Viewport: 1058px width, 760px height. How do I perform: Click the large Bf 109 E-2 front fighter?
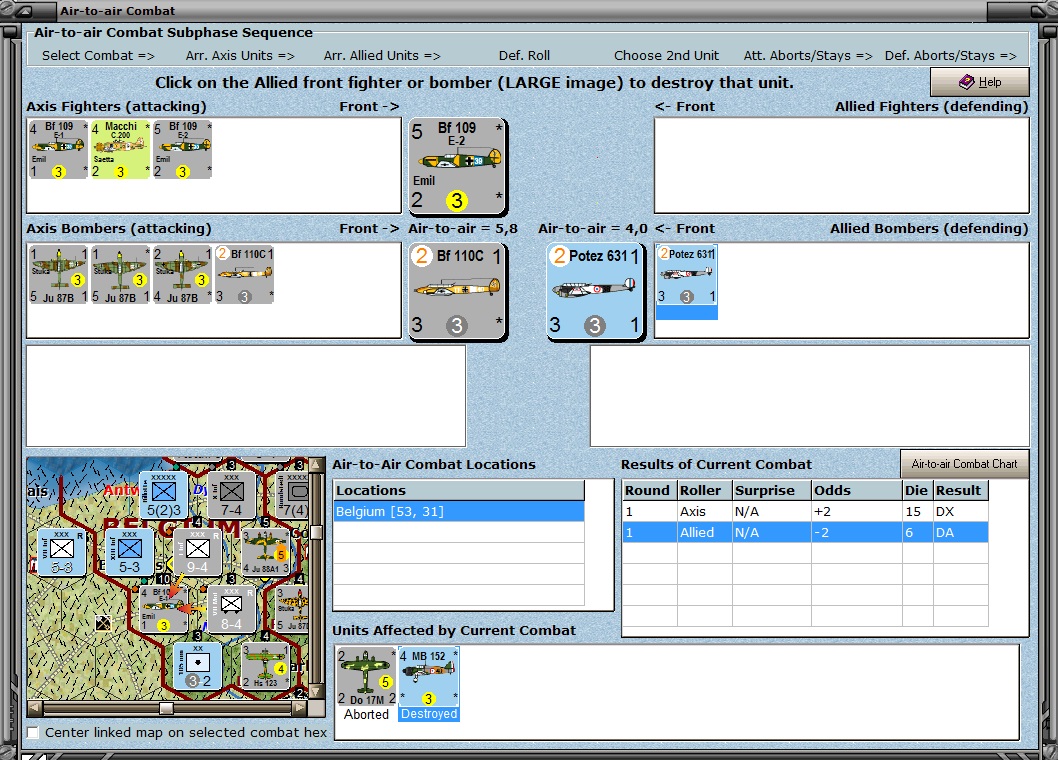click(x=457, y=166)
